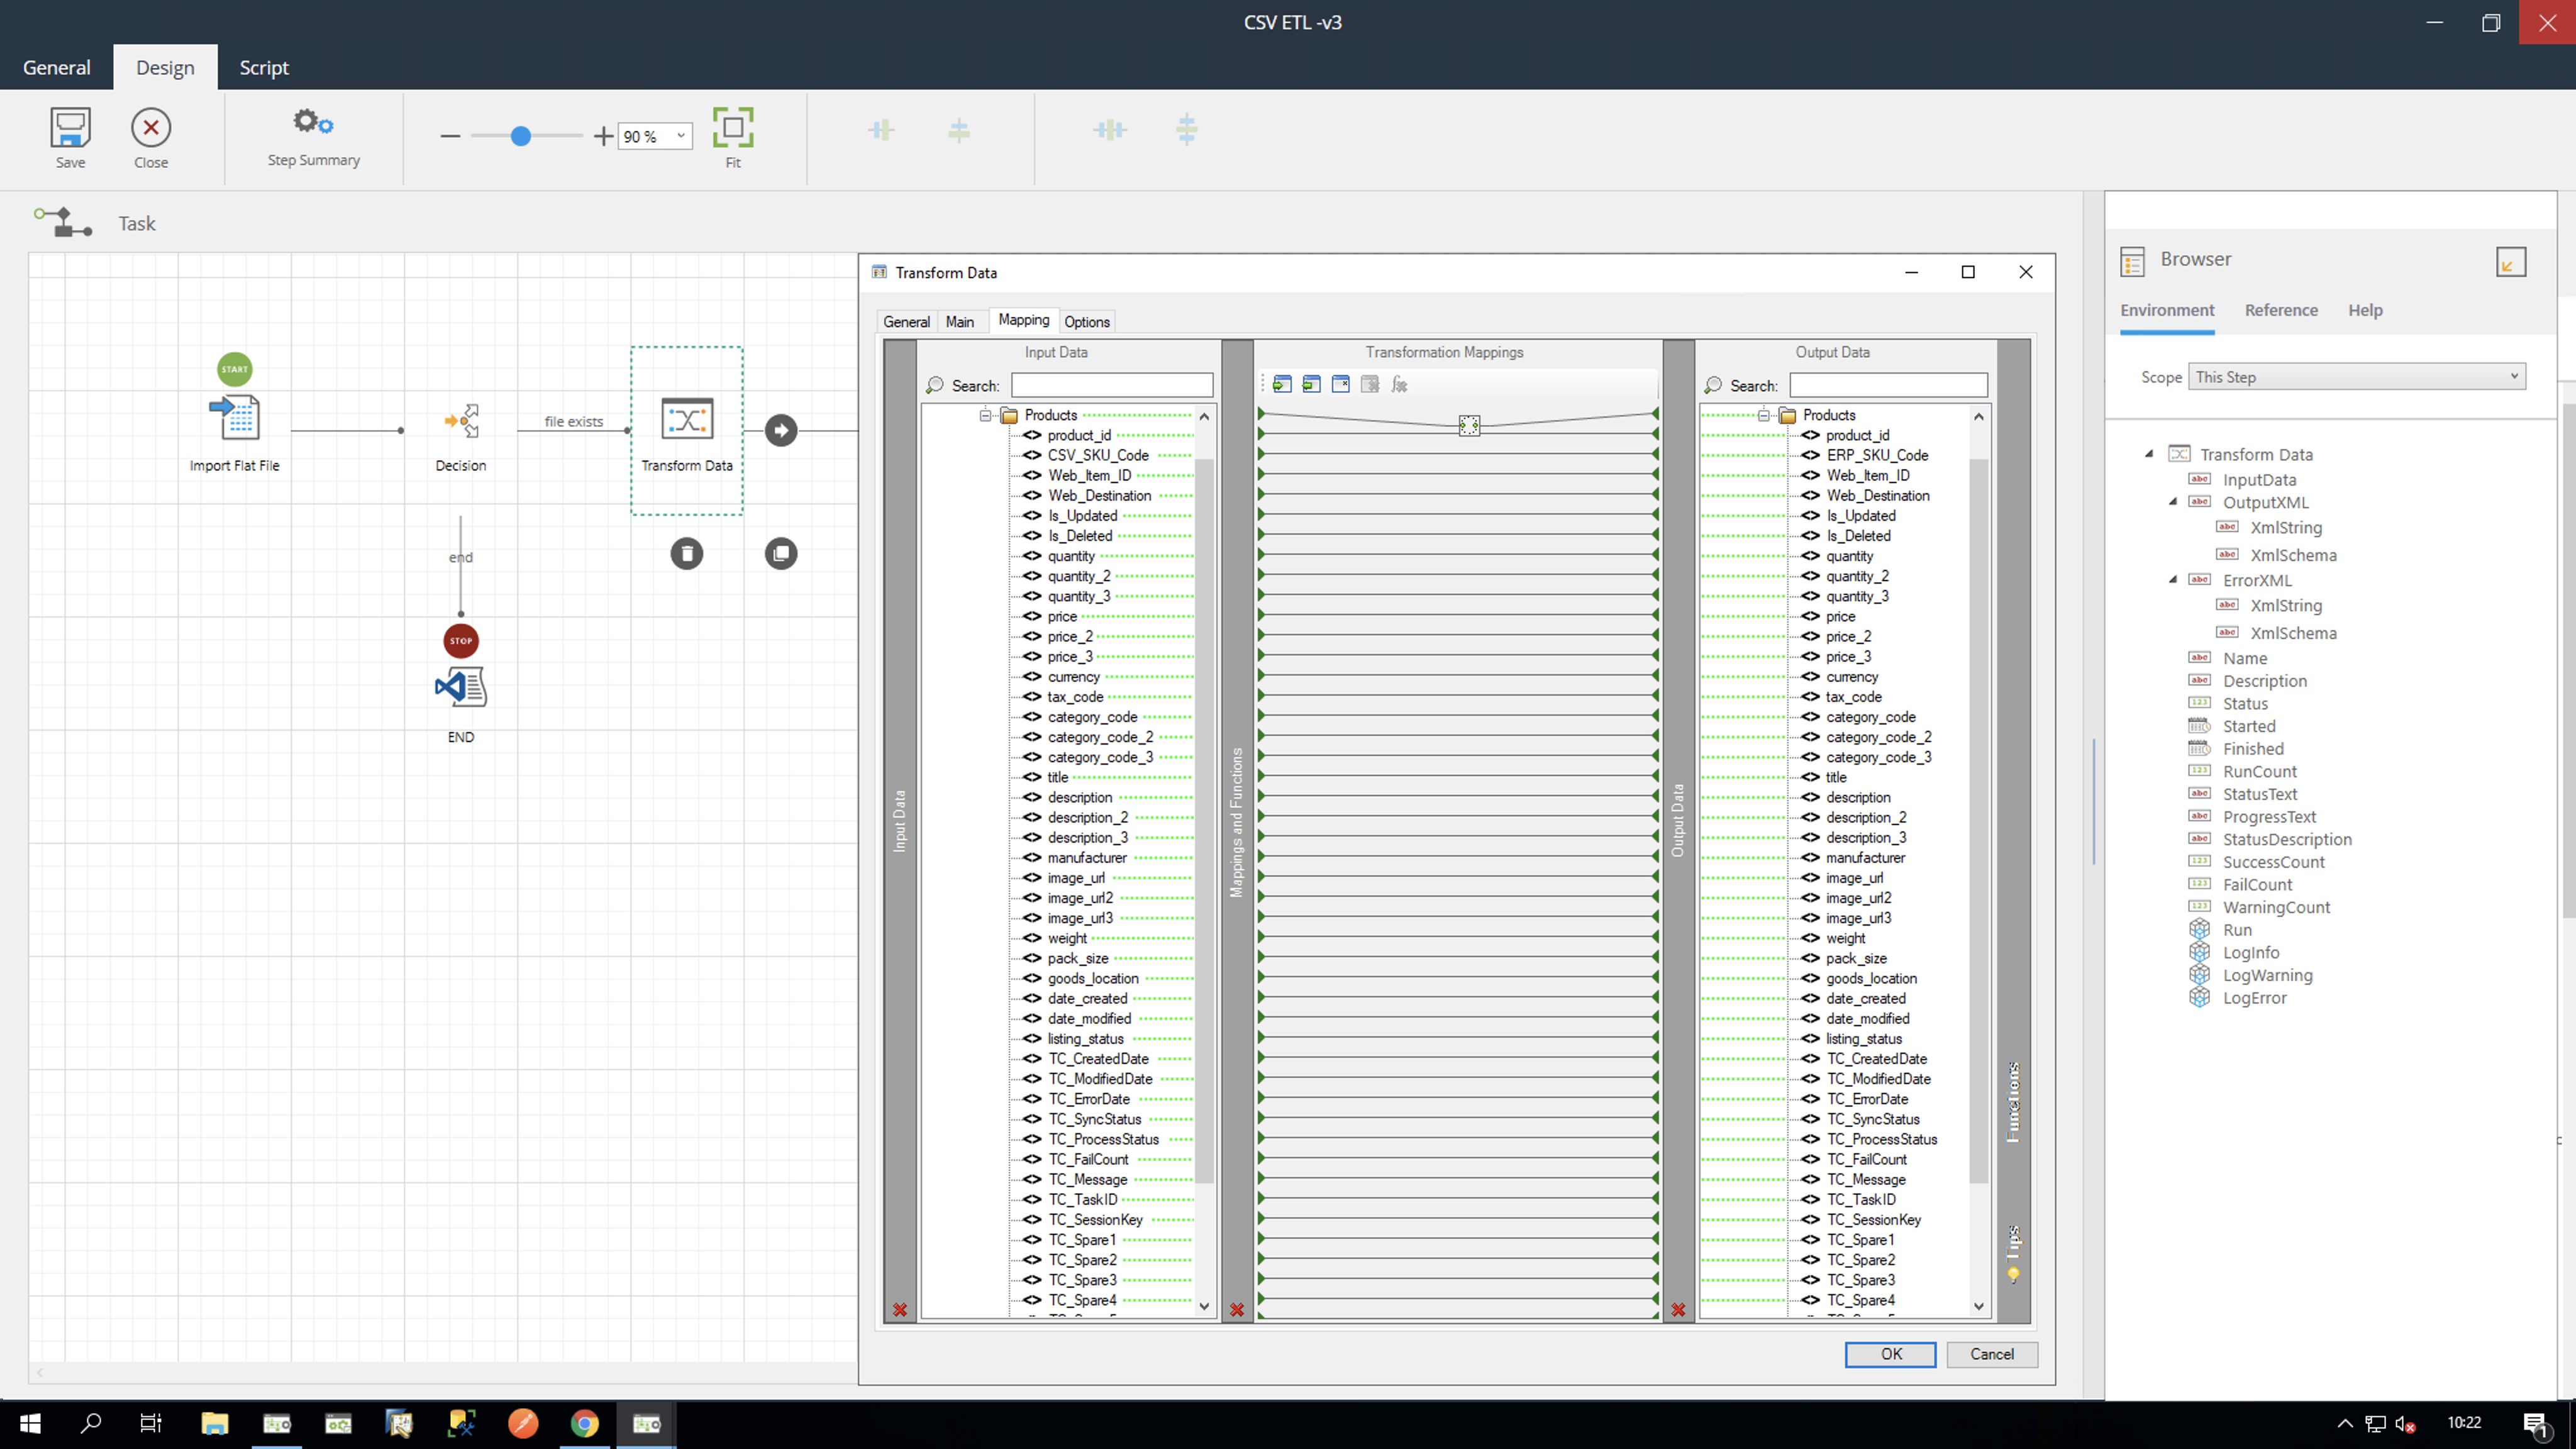Click the red X below the Mappings and Functions bar
Viewport: 2576px width, 1449px height.
[x=1237, y=1310]
